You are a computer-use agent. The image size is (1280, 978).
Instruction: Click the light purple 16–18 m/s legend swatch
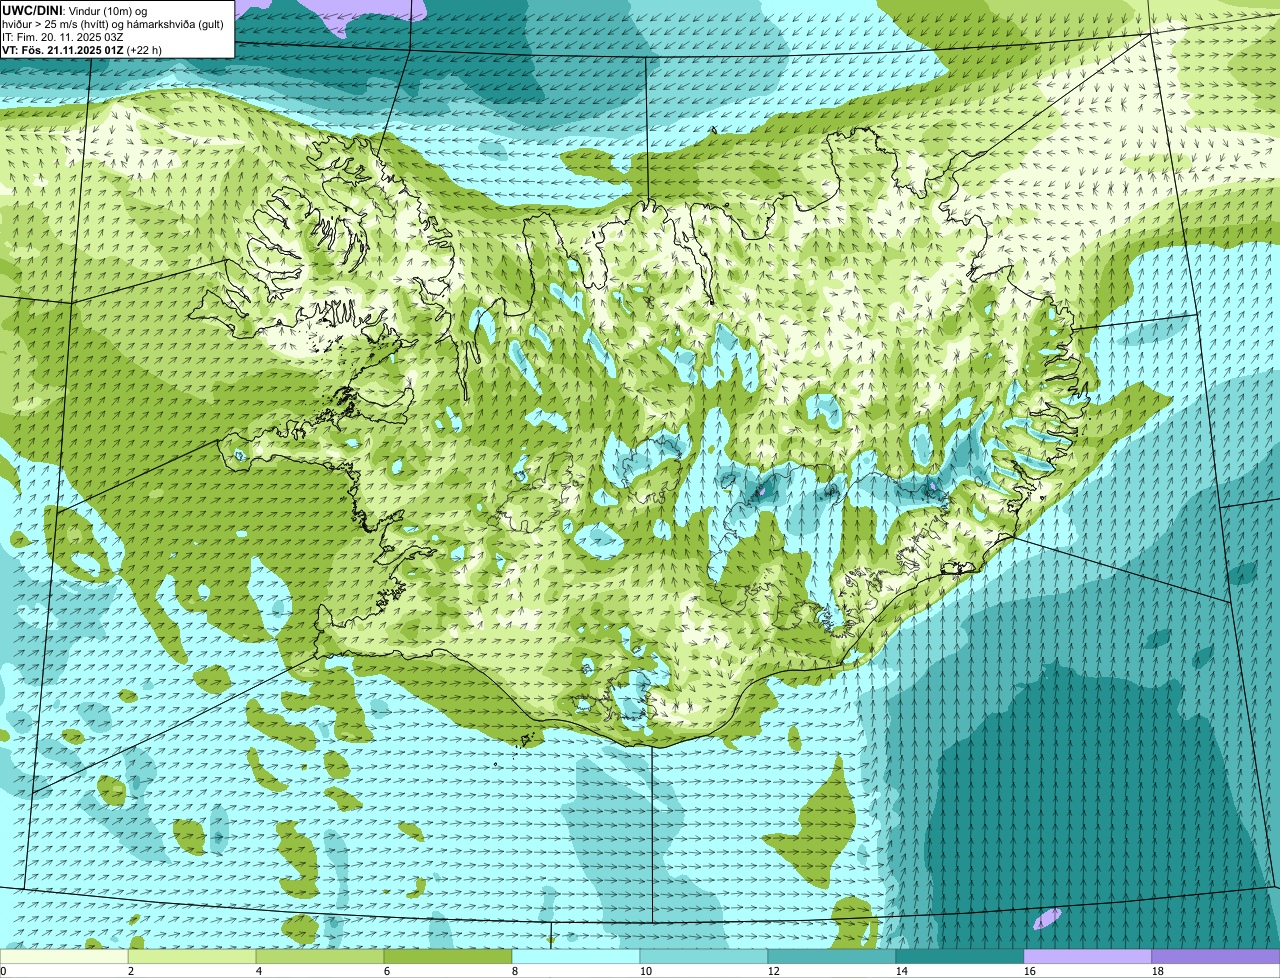tap(1088, 957)
